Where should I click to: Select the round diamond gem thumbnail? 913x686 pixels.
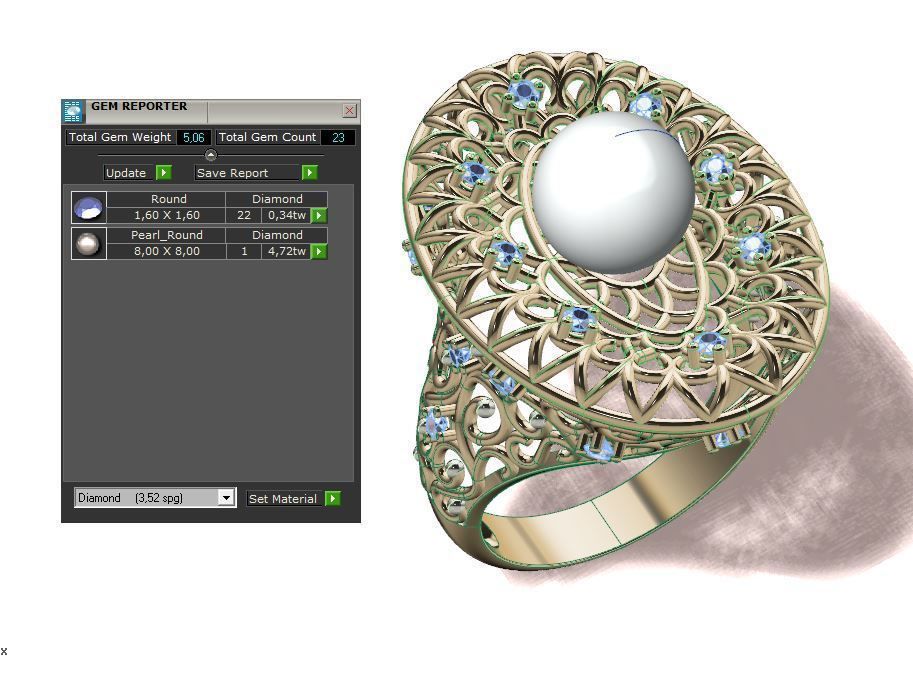(89, 207)
